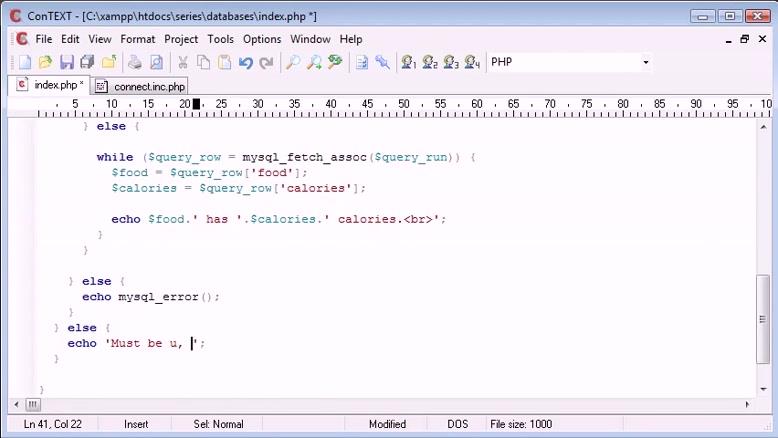
Task: Click 'calories.<br>' in the echo line
Action: [386, 219]
